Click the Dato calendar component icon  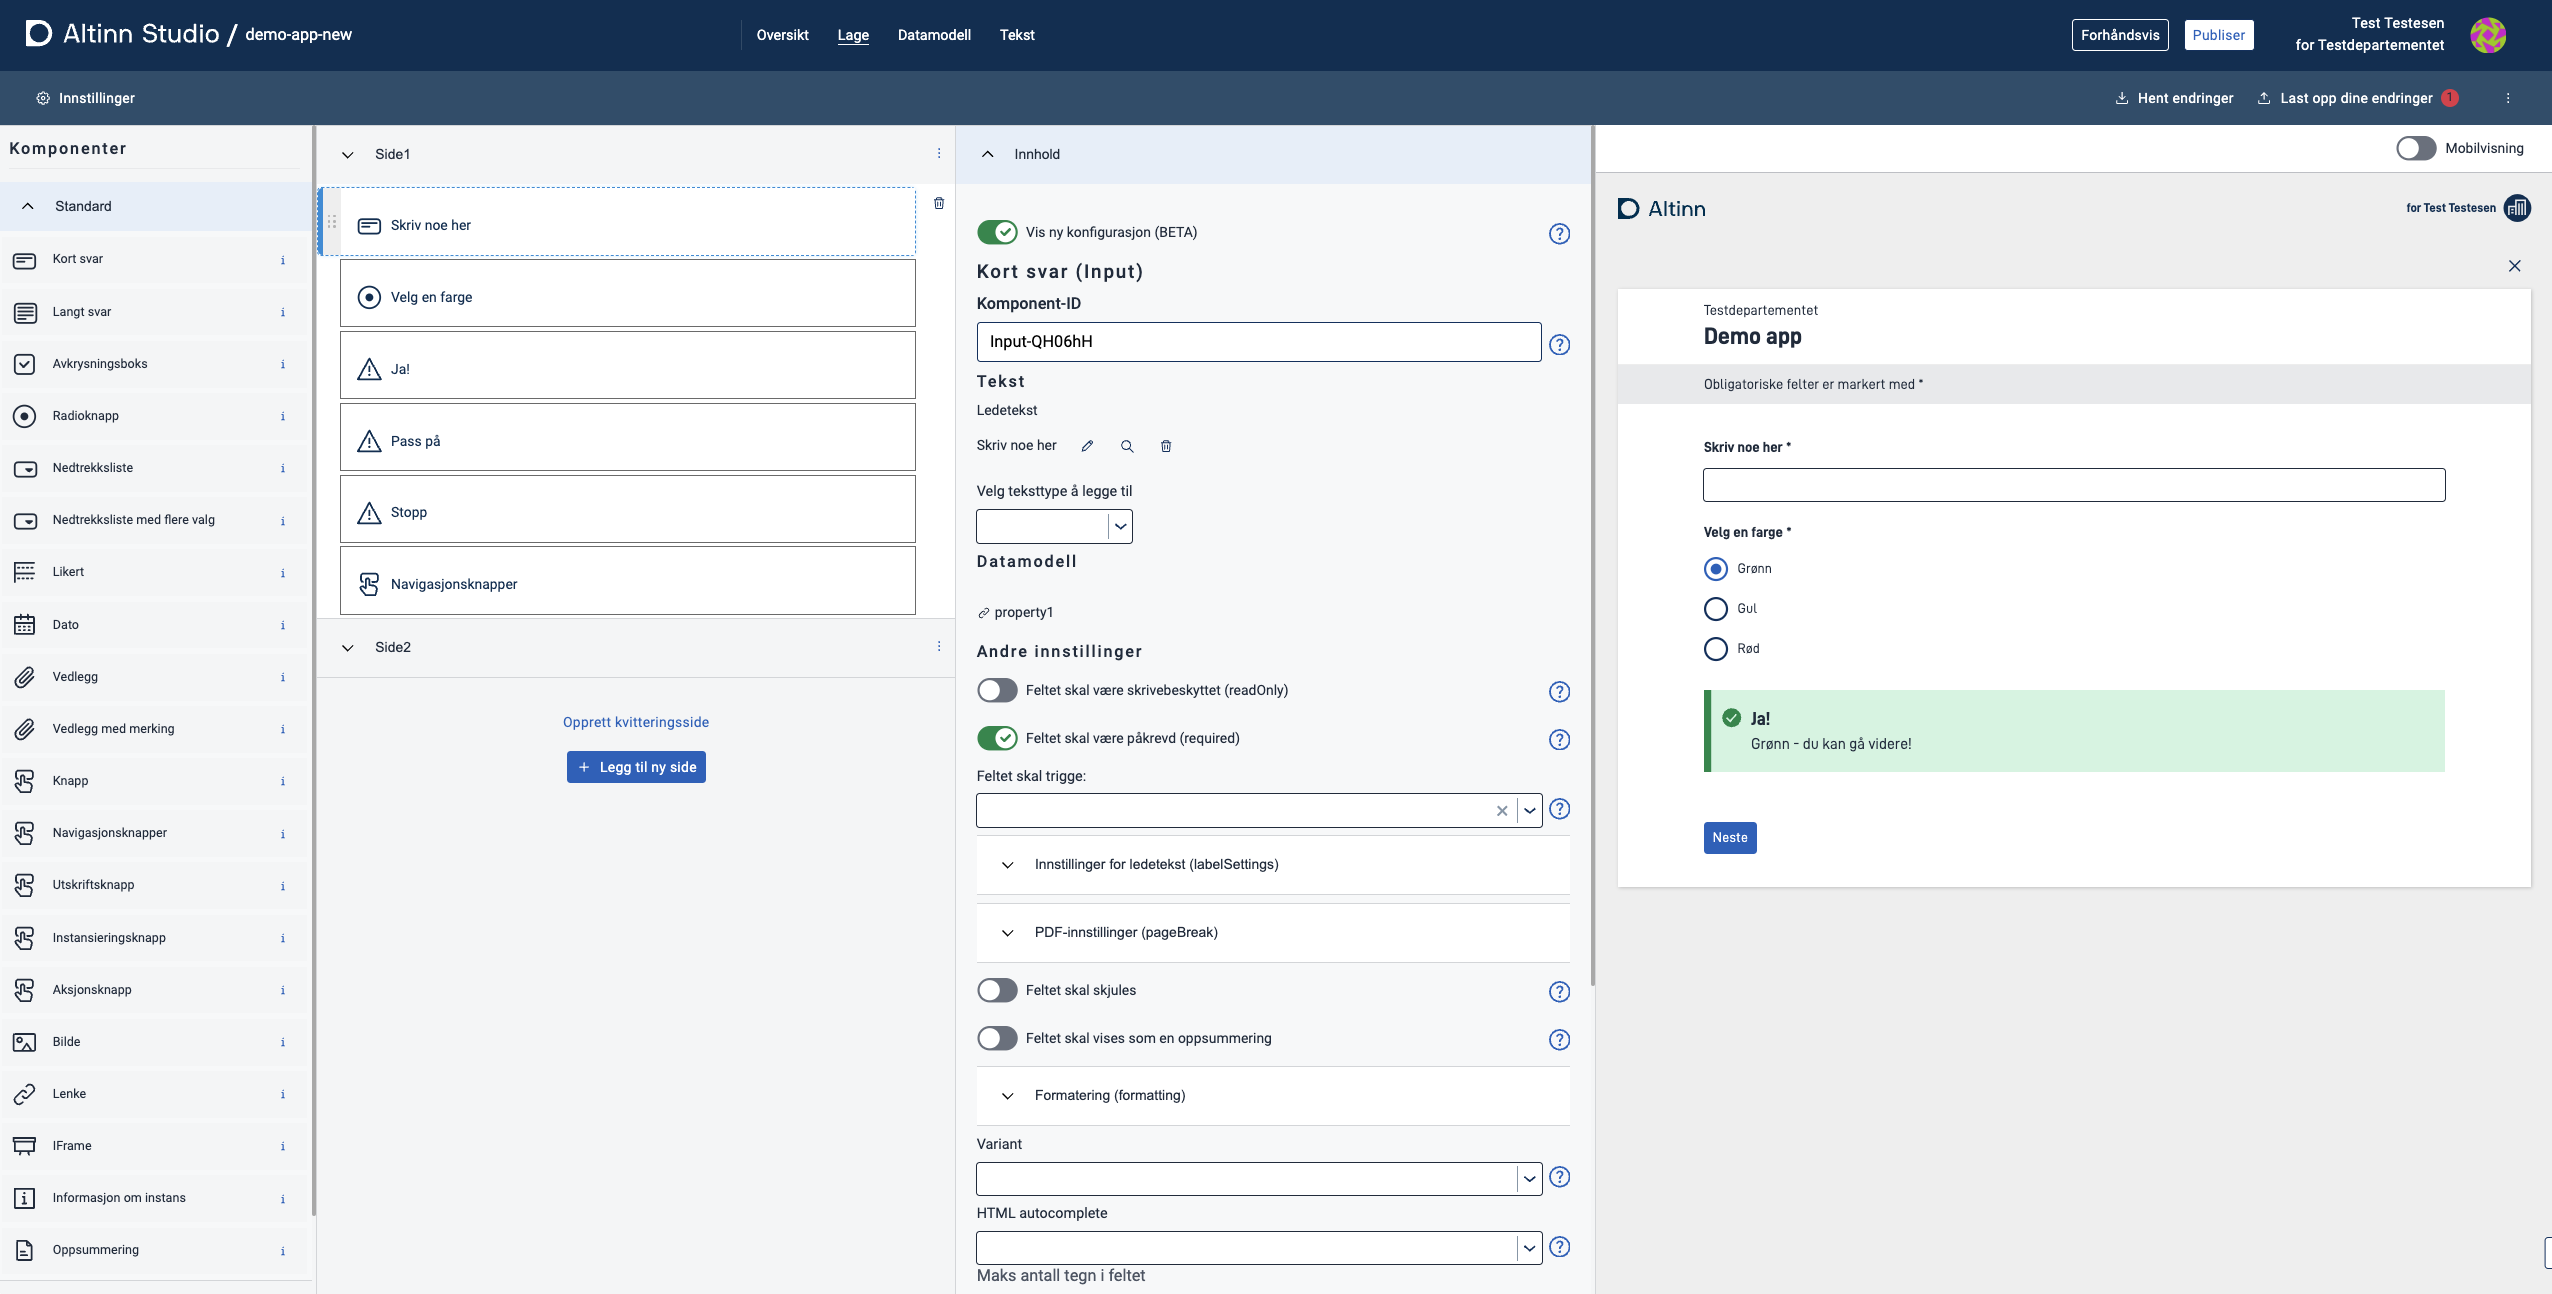pyautogui.click(x=25, y=625)
